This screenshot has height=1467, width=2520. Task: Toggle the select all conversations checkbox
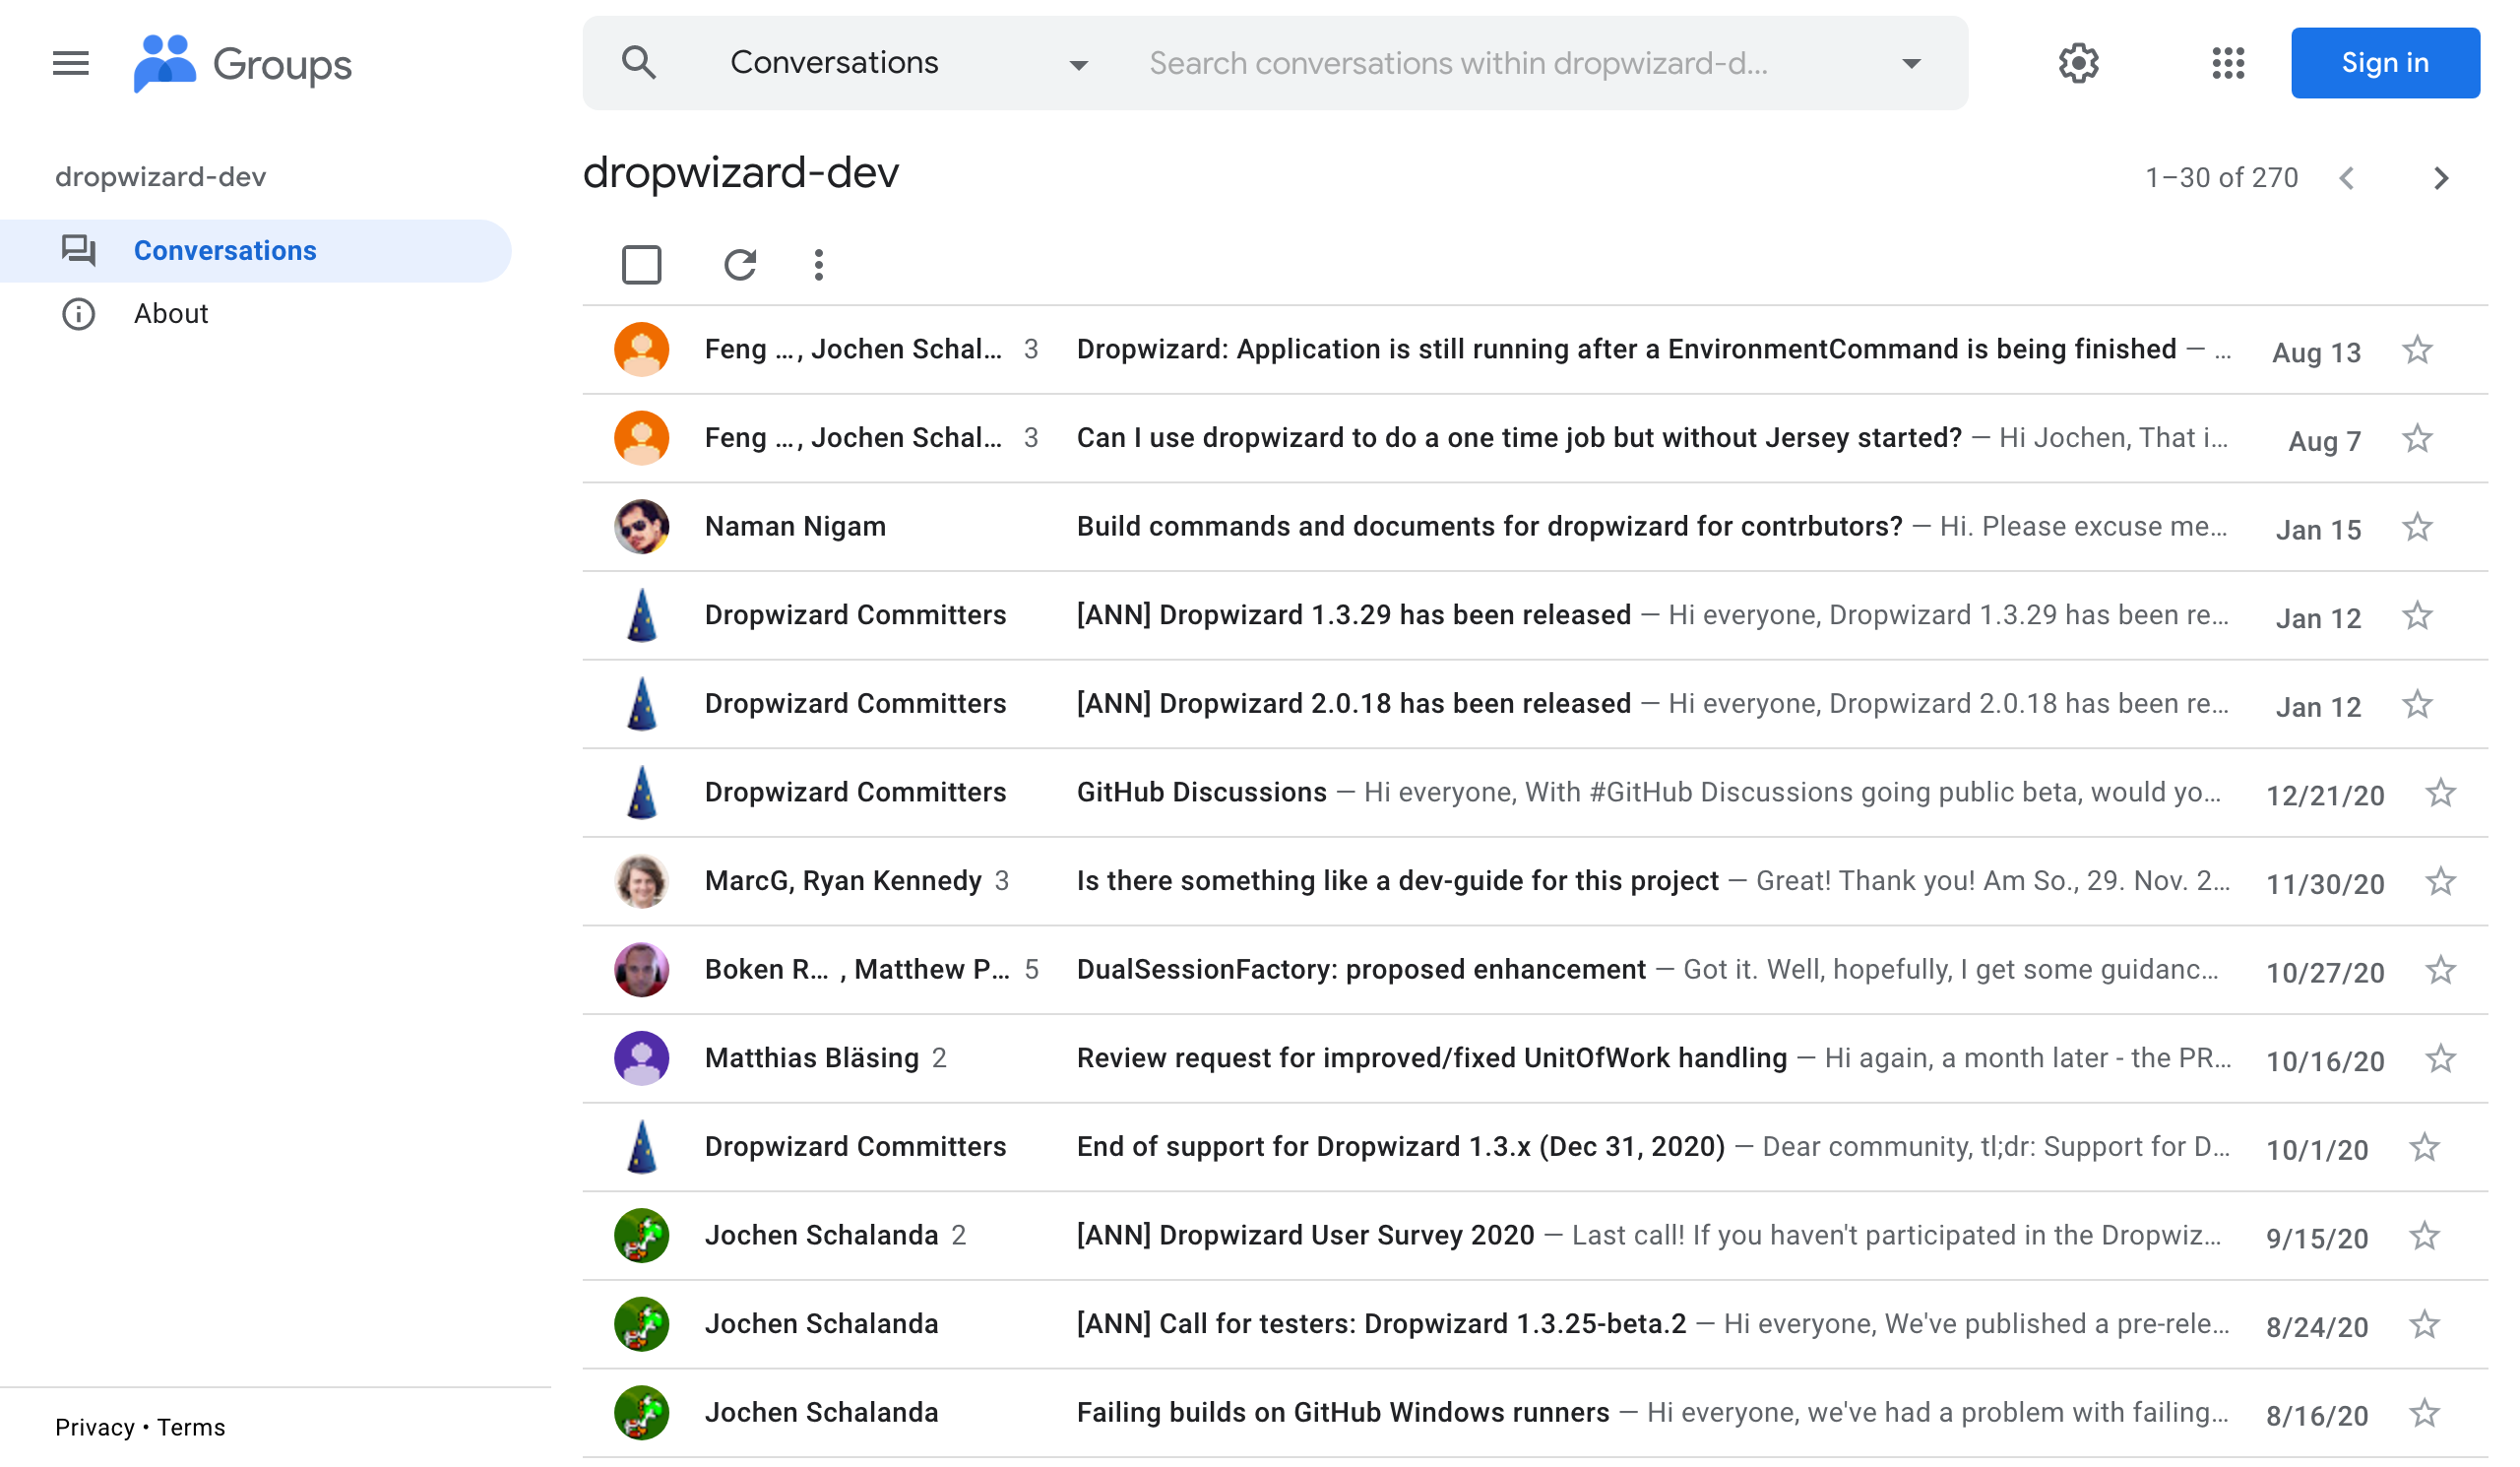click(641, 265)
